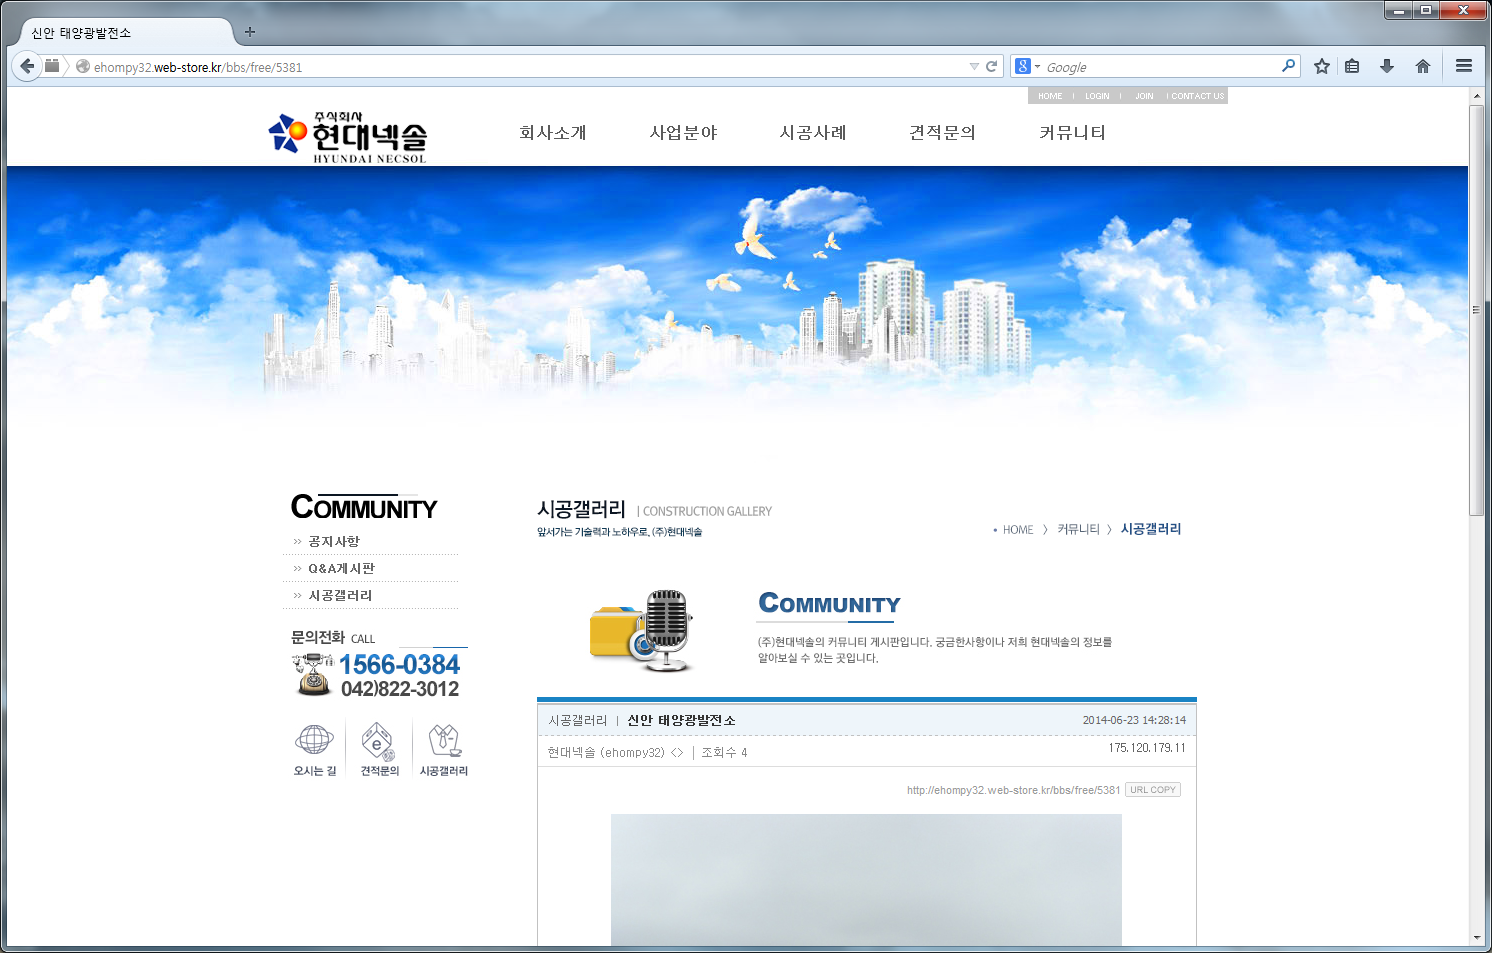This screenshot has height=953, width=1492.
Task: Open the 회사소개 navigation menu
Action: pos(552,132)
